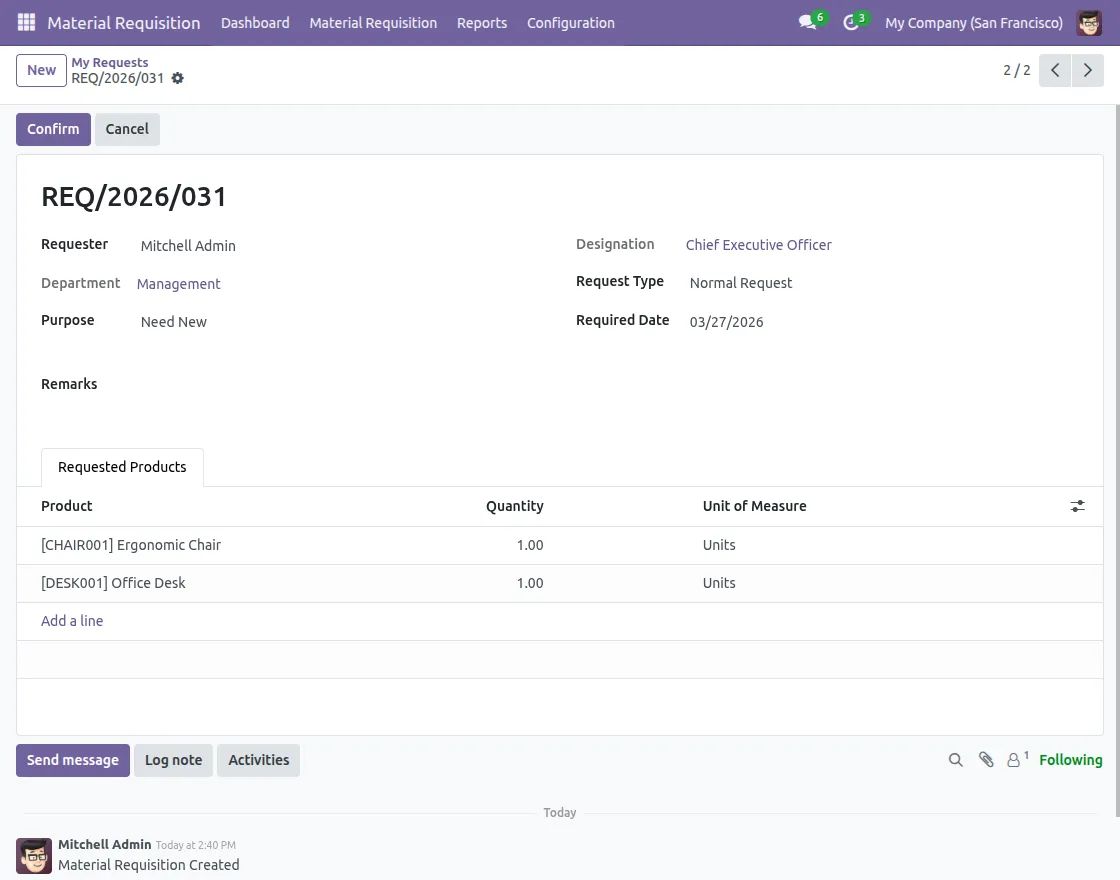View followers via the person icon

tap(1014, 760)
